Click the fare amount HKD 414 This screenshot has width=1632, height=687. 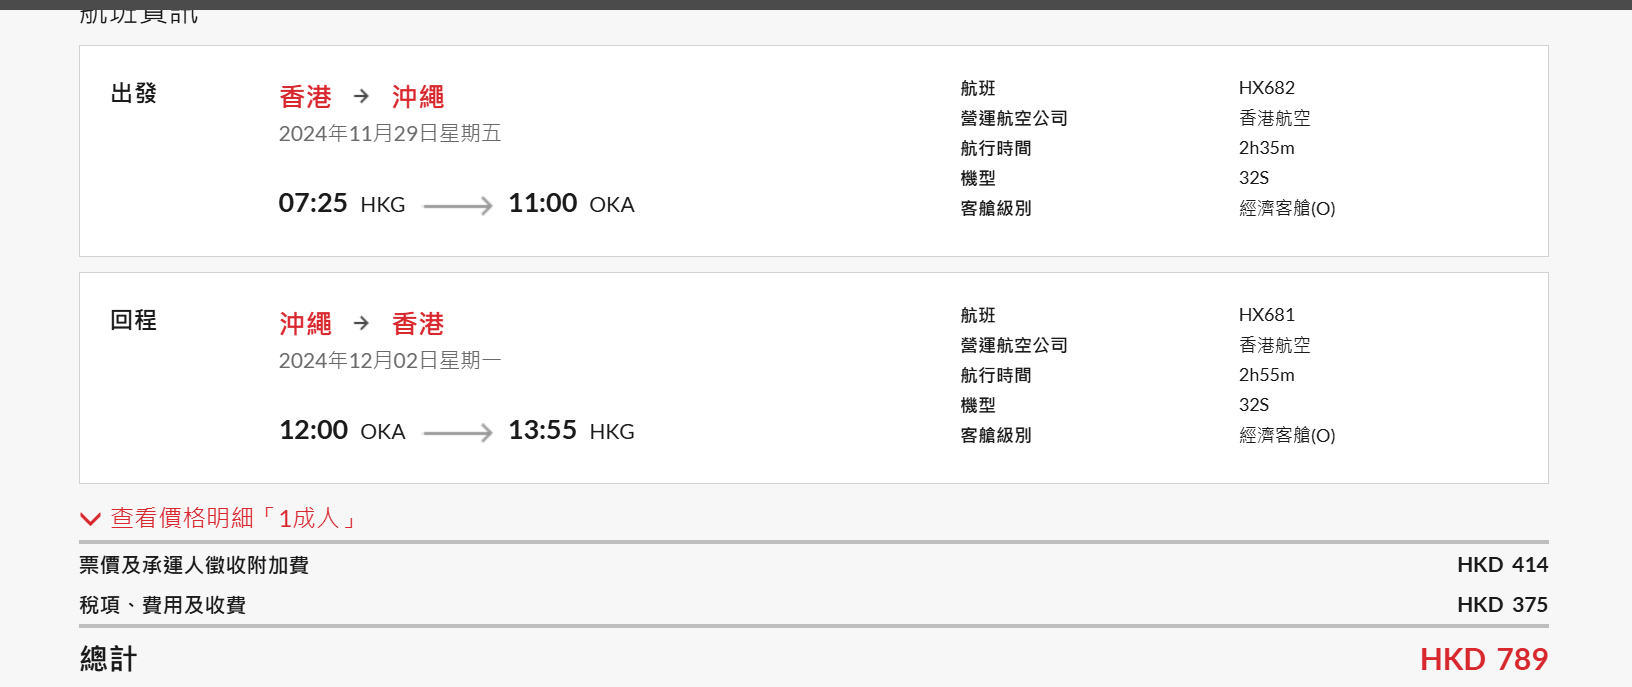tap(1502, 565)
